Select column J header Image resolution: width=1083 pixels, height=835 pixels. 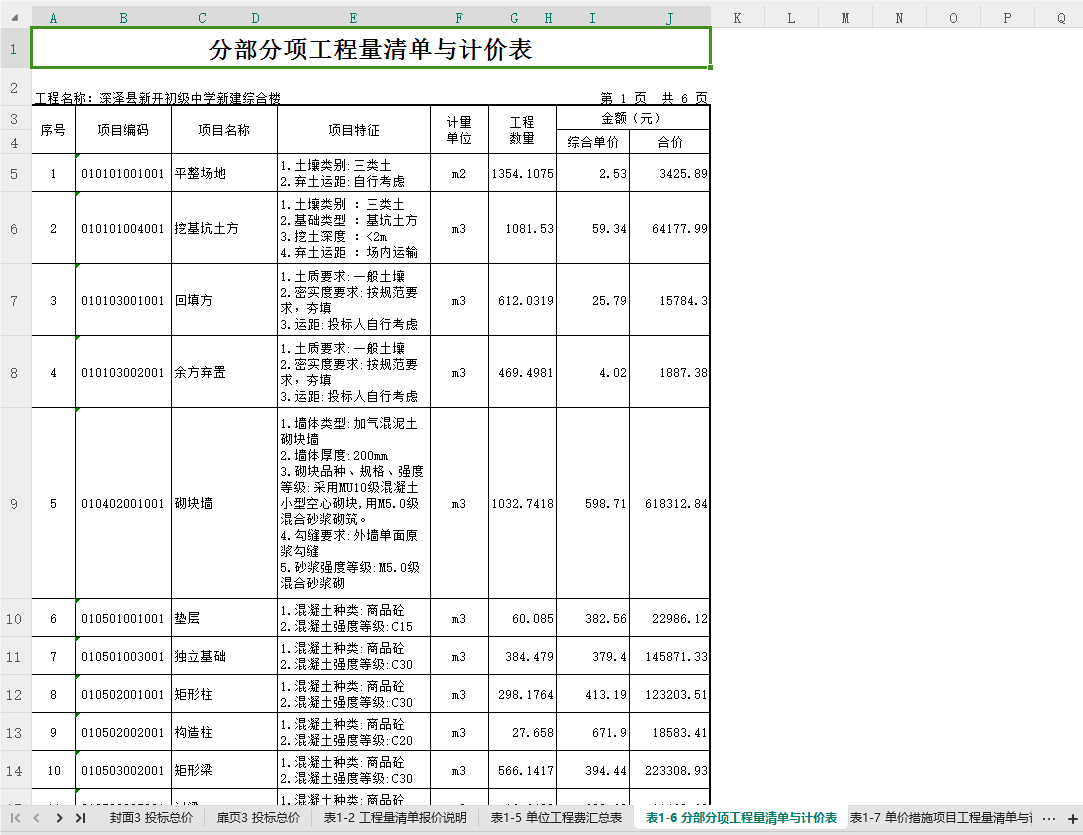tap(669, 18)
